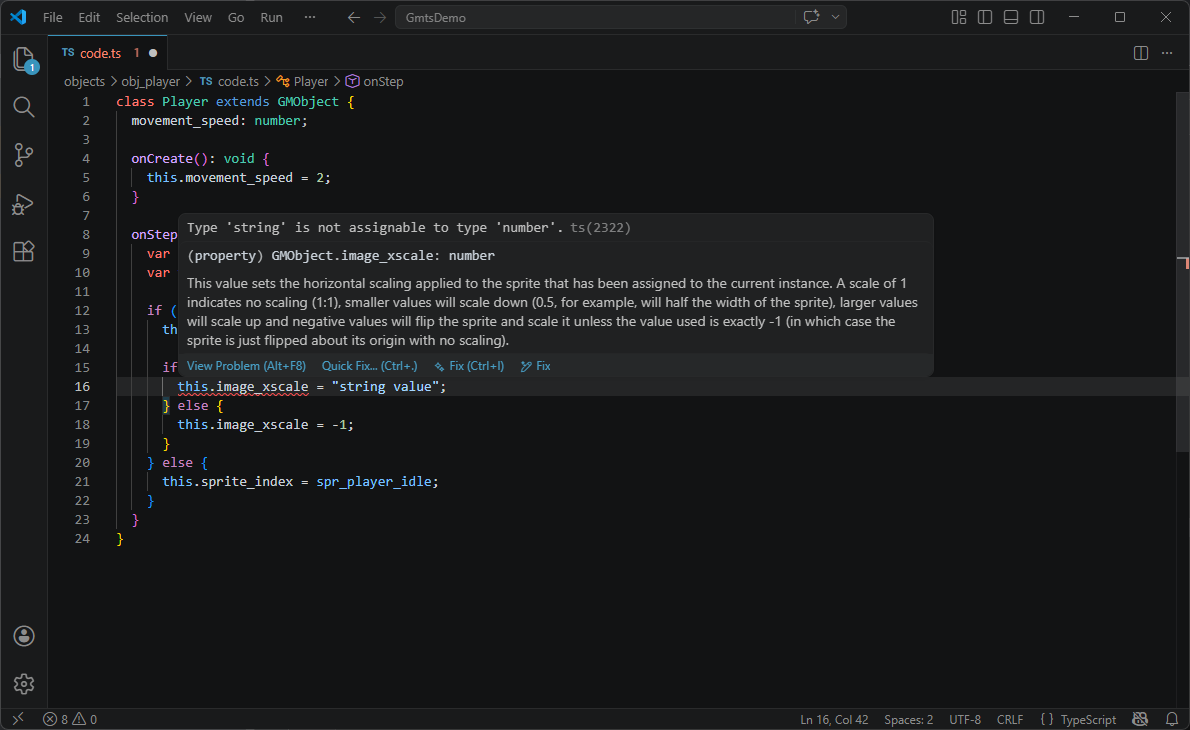Toggle the bottom Panel
1190x730 pixels.
click(x=1011, y=17)
